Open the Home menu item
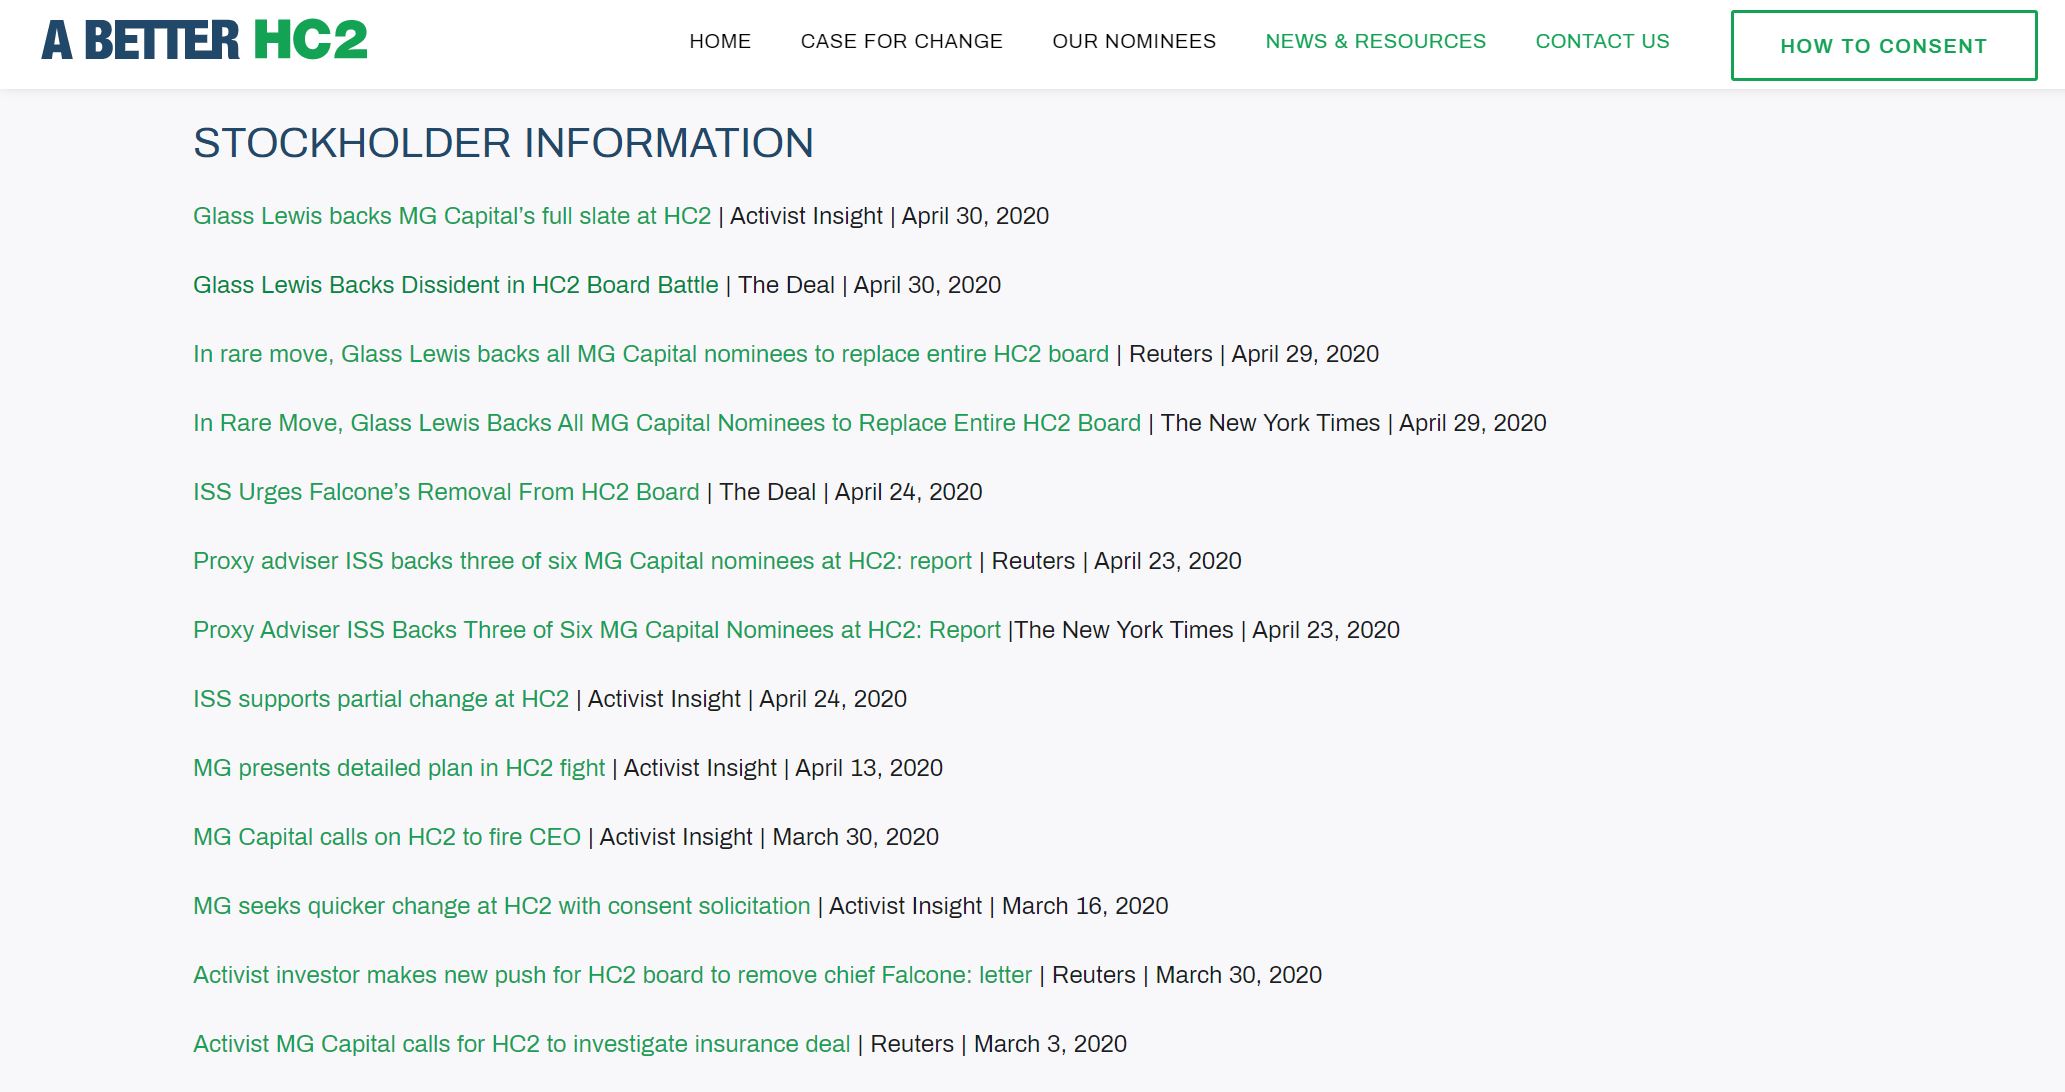 [x=719, y=41]
